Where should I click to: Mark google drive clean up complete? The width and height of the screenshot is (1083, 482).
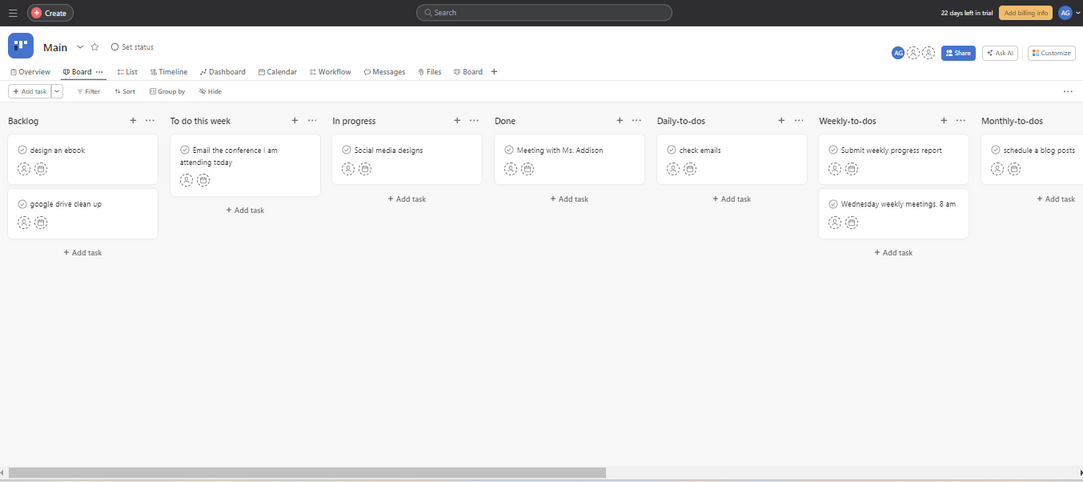(22, 204)
